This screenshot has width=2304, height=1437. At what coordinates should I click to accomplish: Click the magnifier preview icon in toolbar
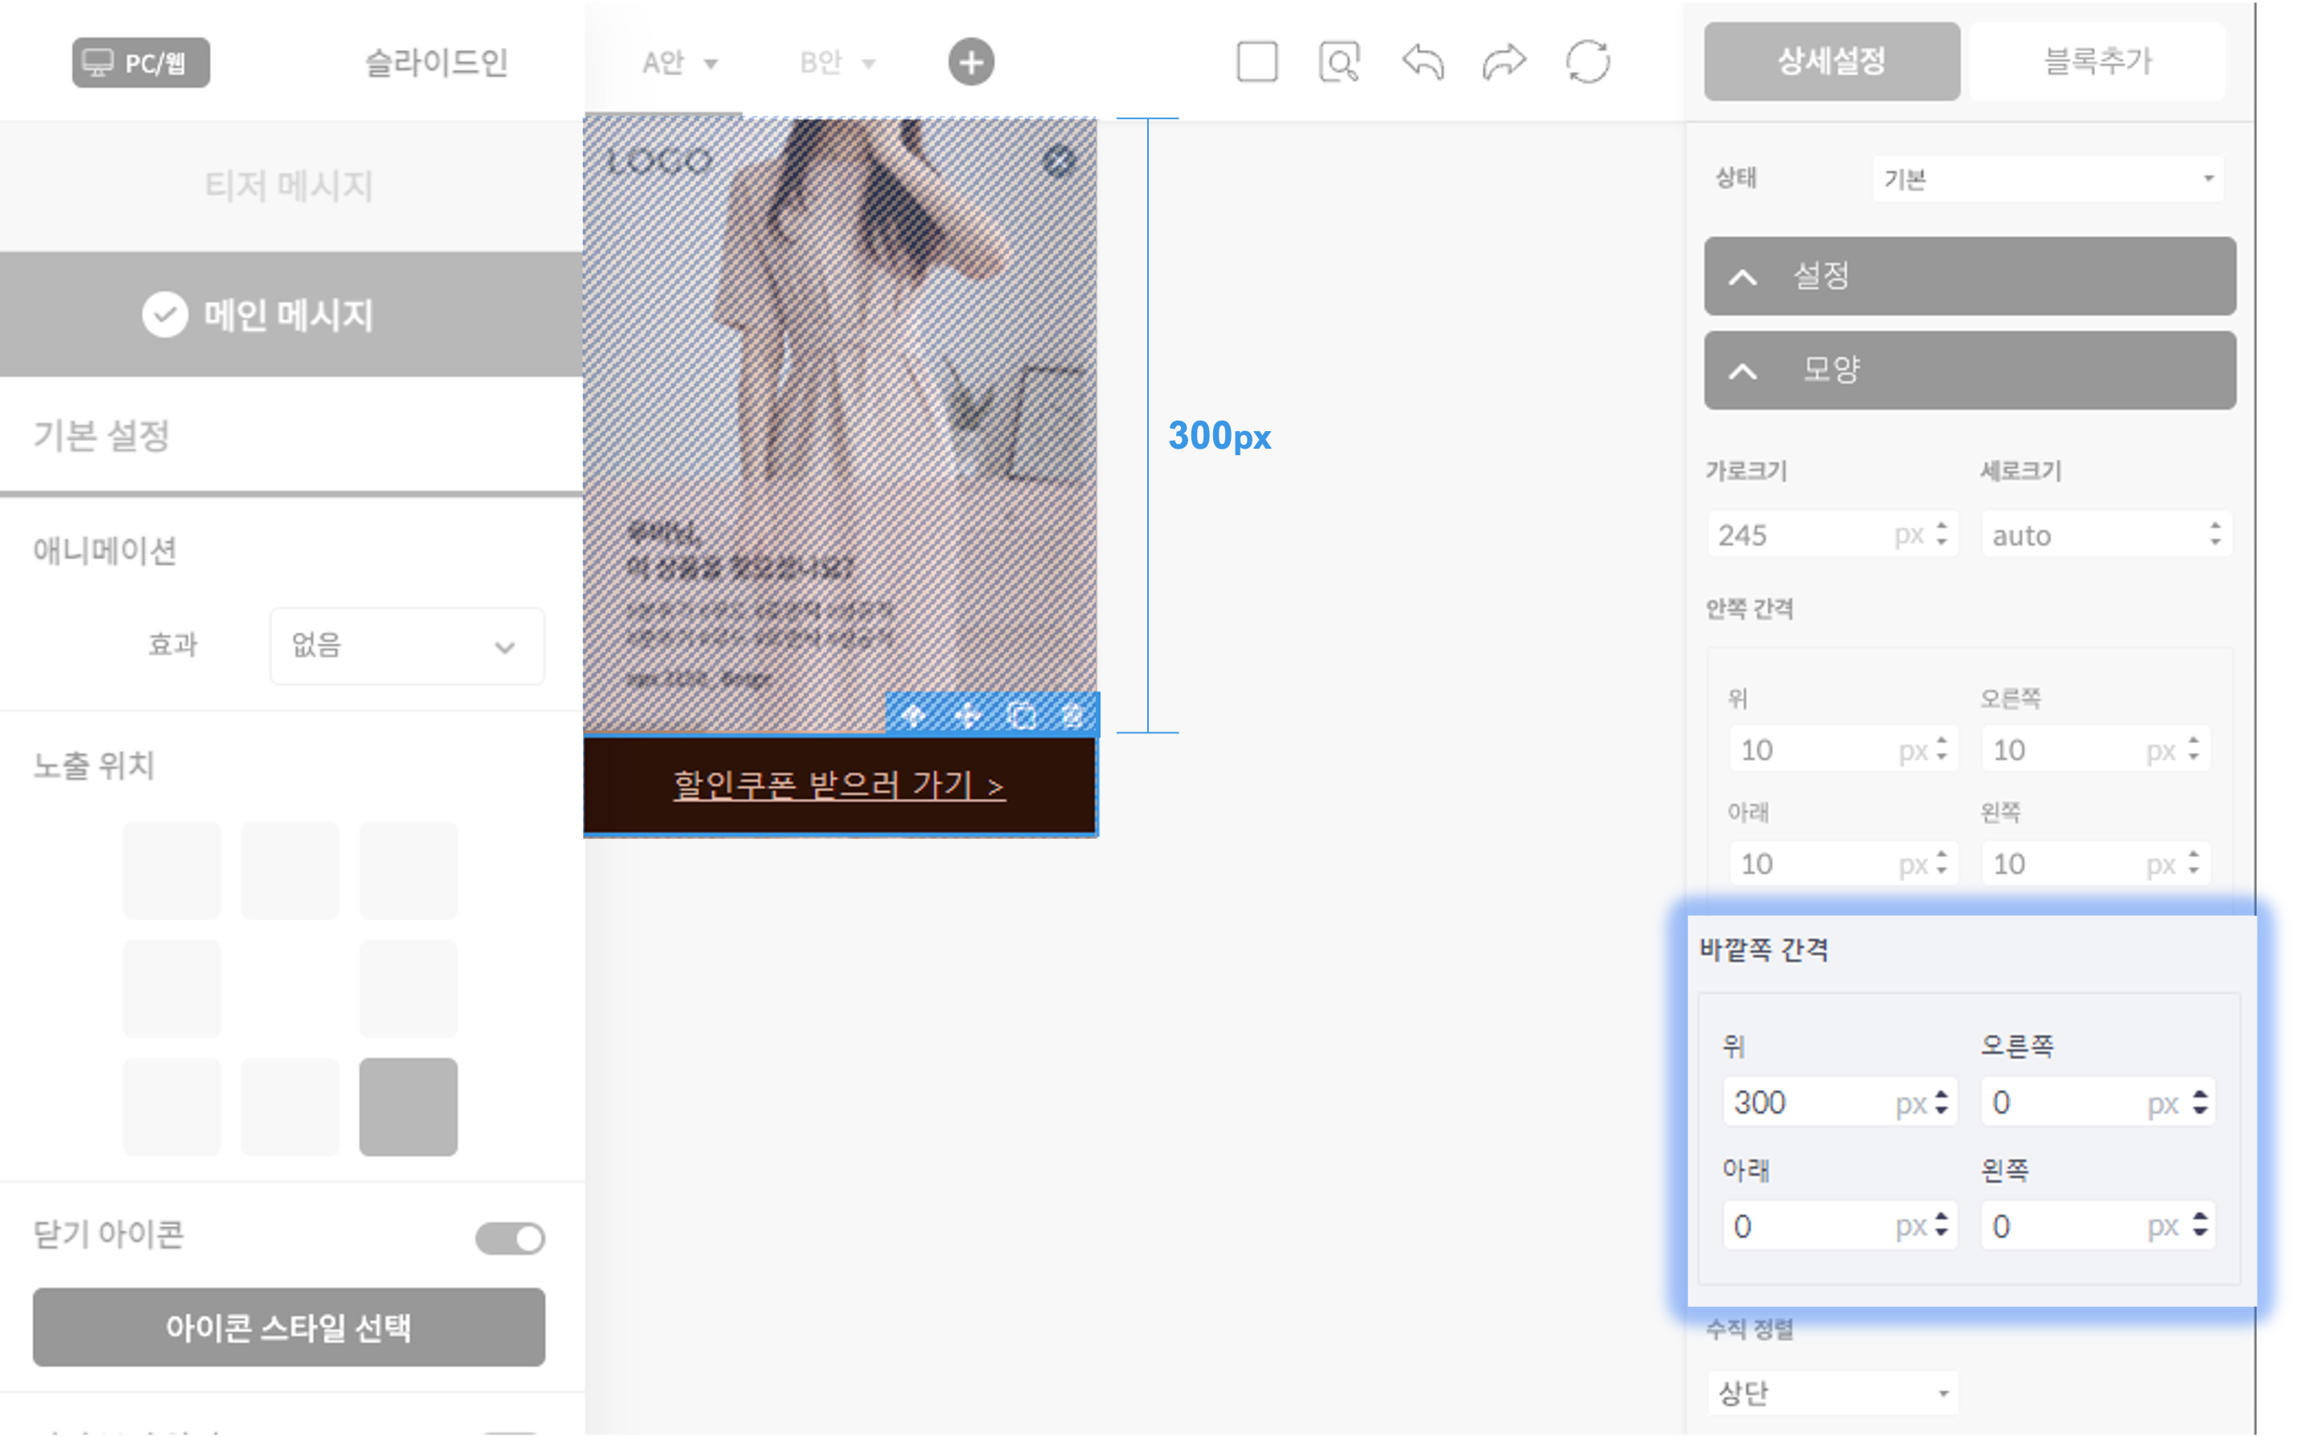pyautogui.click(x=1339, y=62)
